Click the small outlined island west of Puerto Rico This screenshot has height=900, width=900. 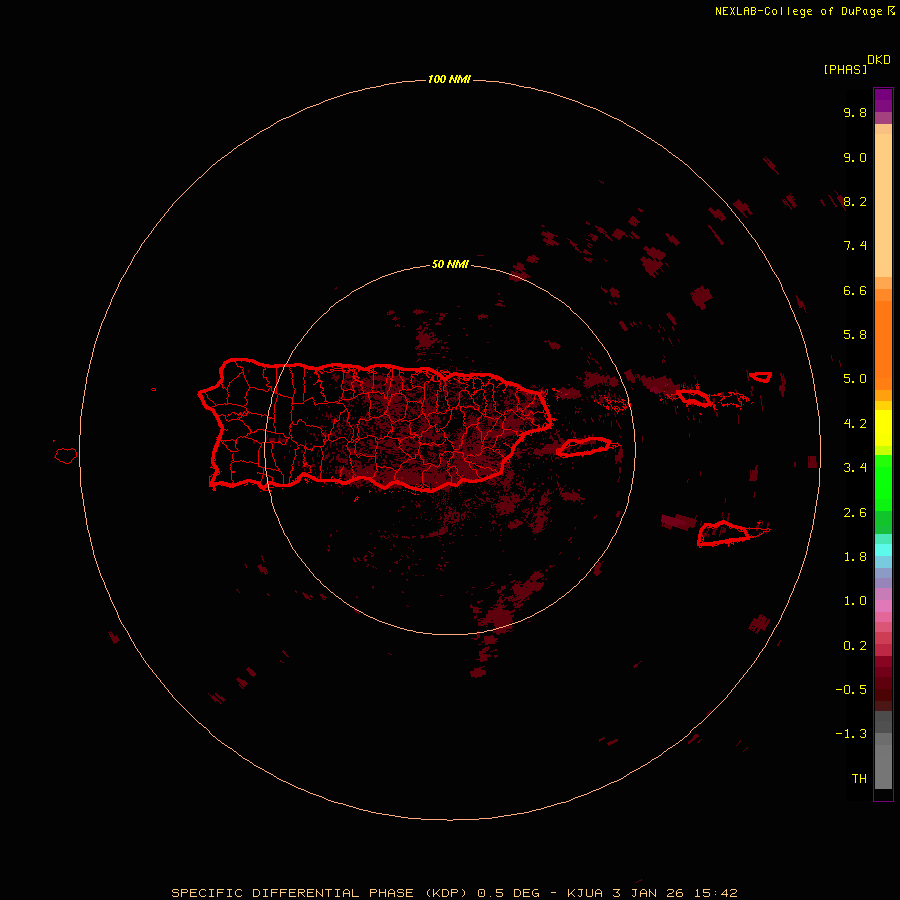(66, 455)
